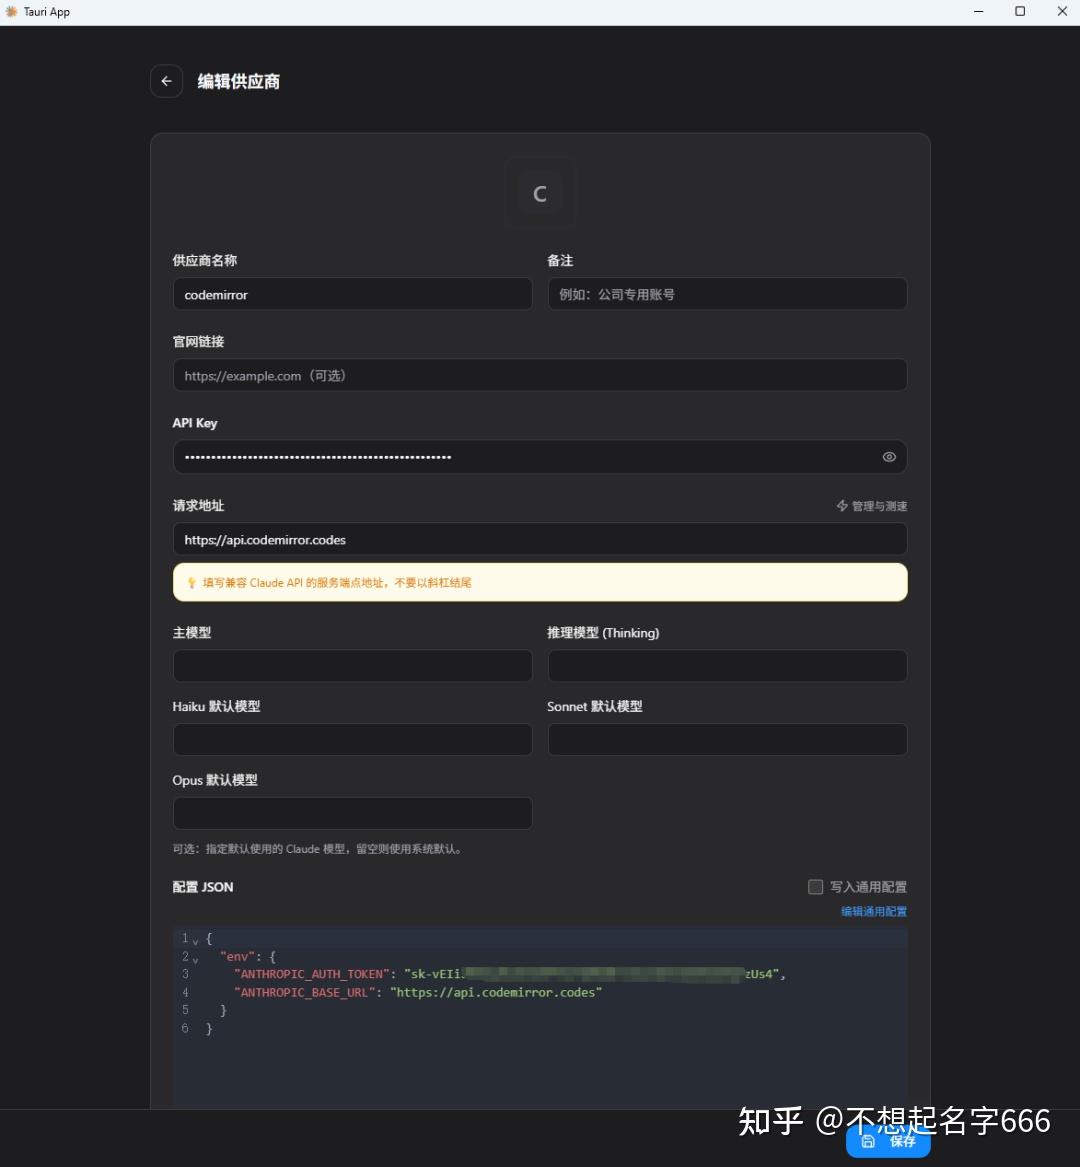Click the provider avatar icon "C"
This screenshot has height=1167, width=1080.
click(540, 193)
